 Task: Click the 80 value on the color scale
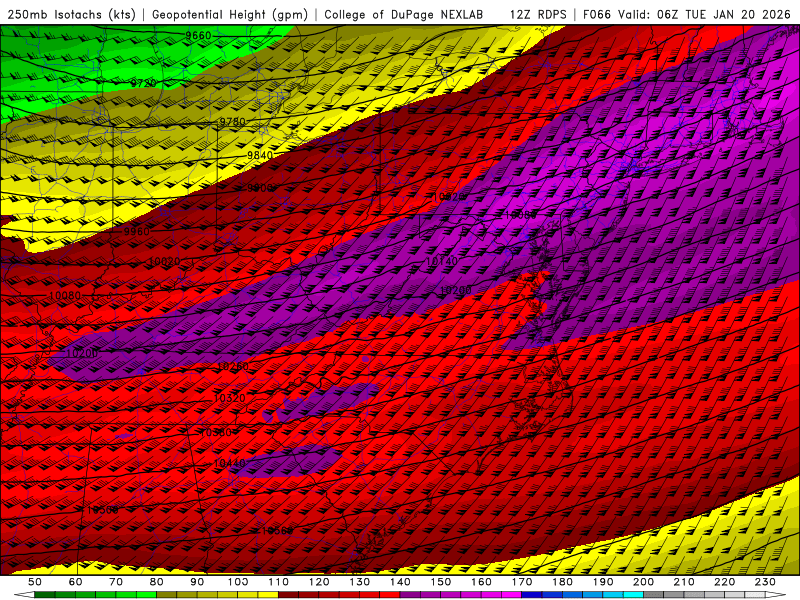point(157,582)
